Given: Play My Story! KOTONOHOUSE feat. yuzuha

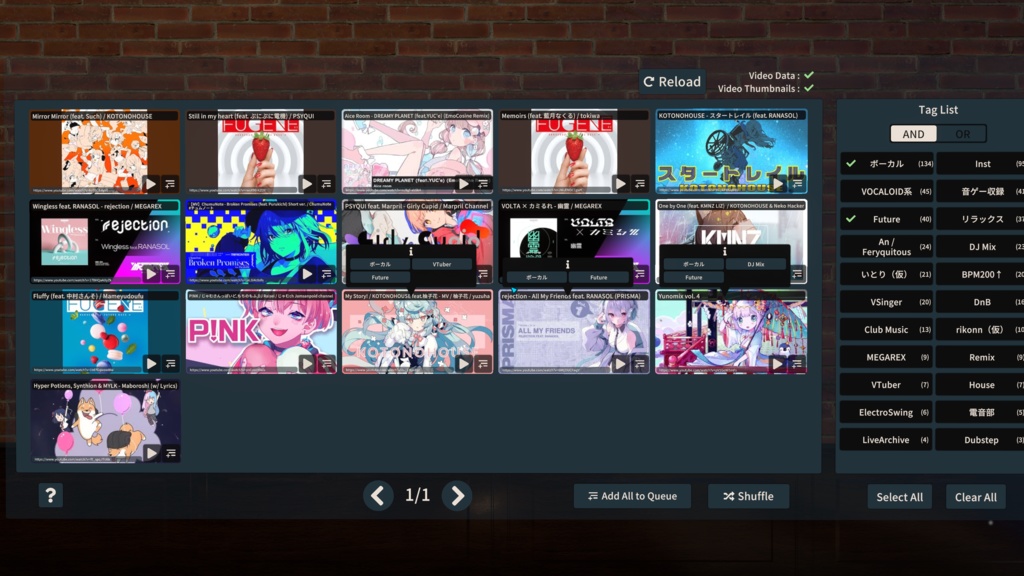Looking at the screenshot, I should (464, 364).
